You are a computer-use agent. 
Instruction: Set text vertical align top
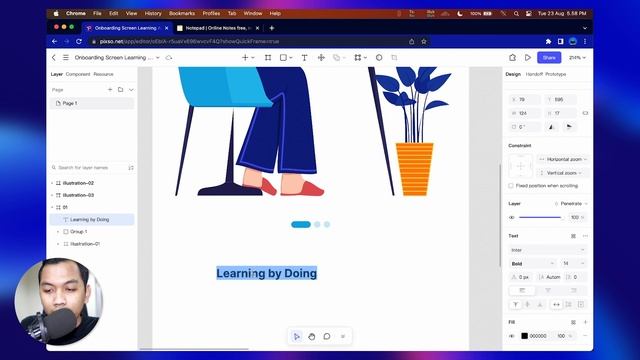tap(516, 304)
